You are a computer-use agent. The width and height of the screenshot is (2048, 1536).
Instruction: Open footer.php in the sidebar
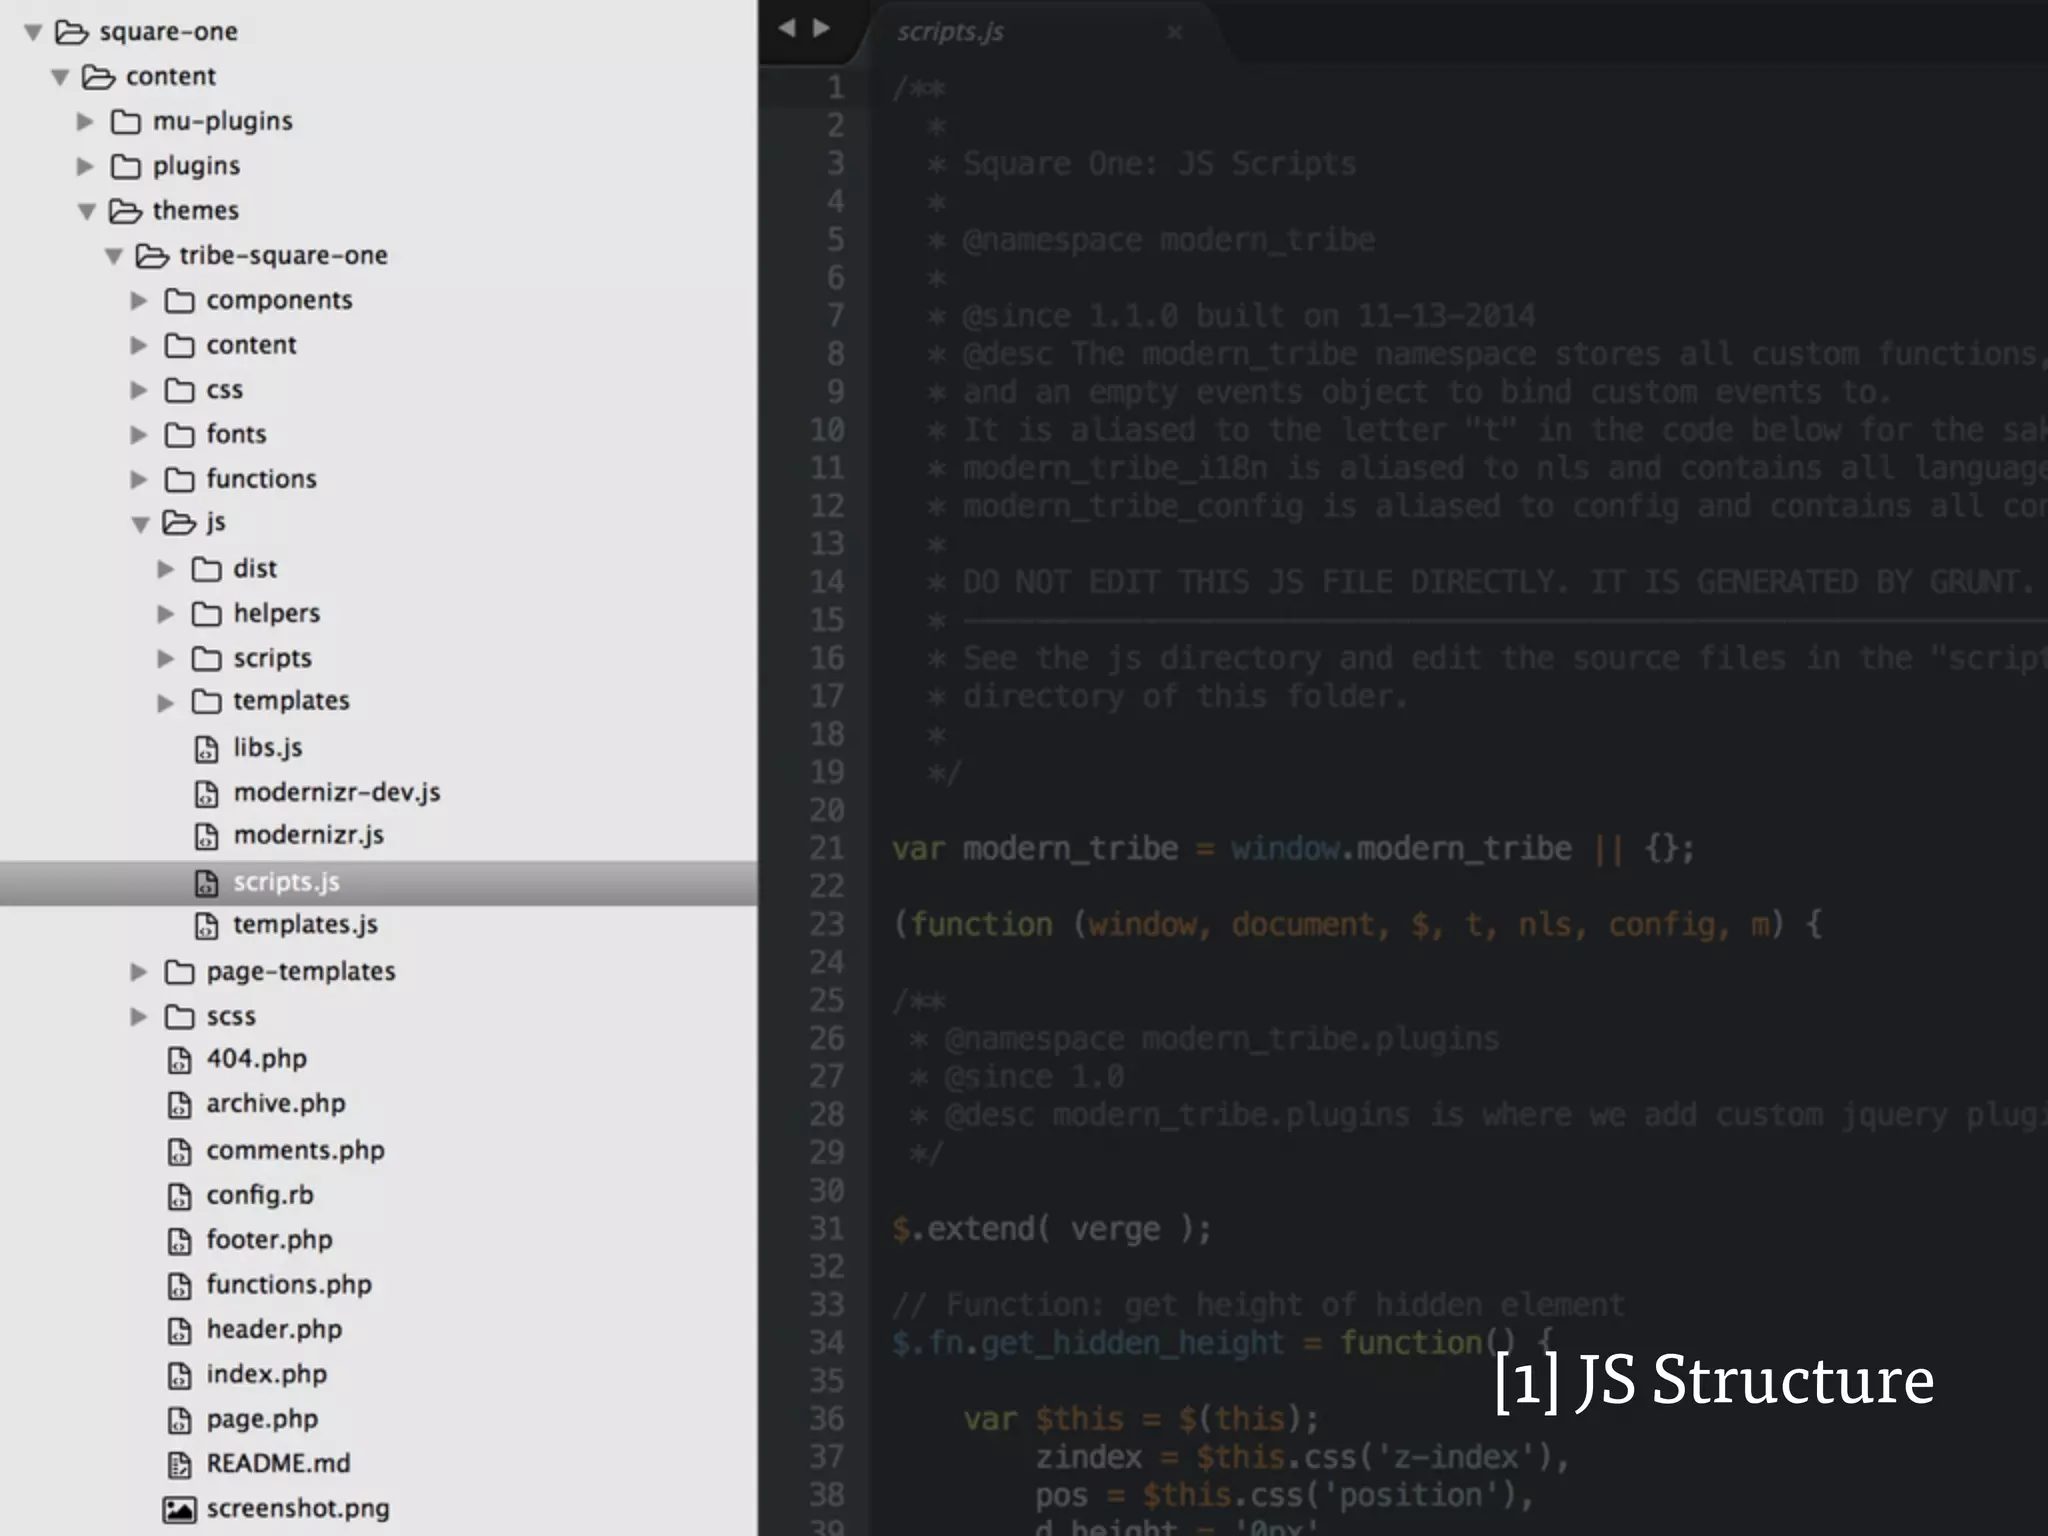[269, 1240]
